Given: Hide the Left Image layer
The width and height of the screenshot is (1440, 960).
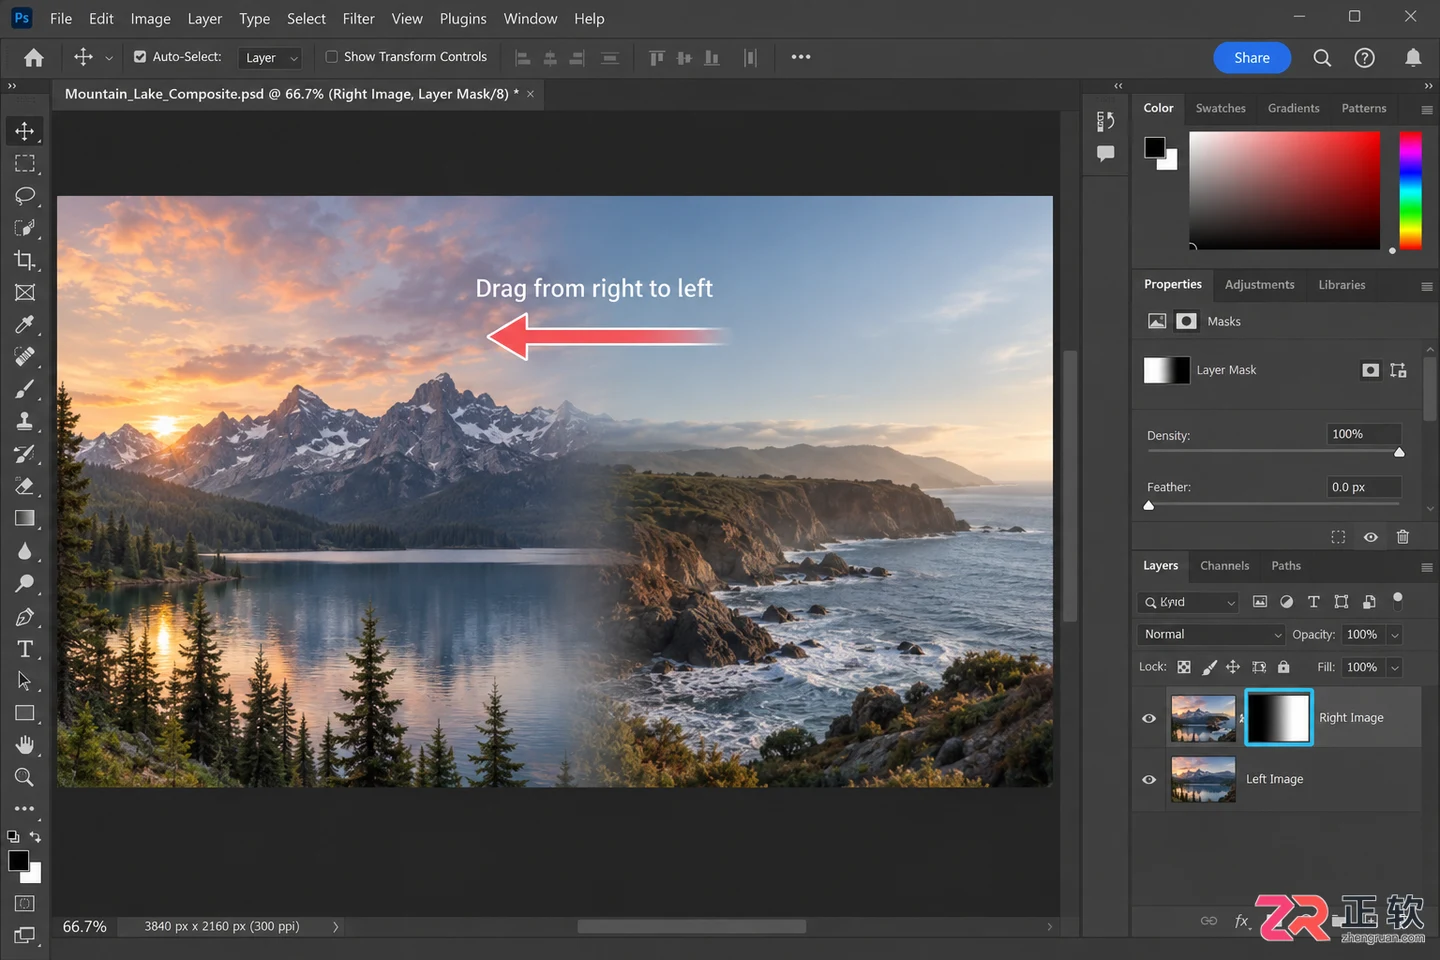Looking at the screenshot, I should click(1149, 779).
